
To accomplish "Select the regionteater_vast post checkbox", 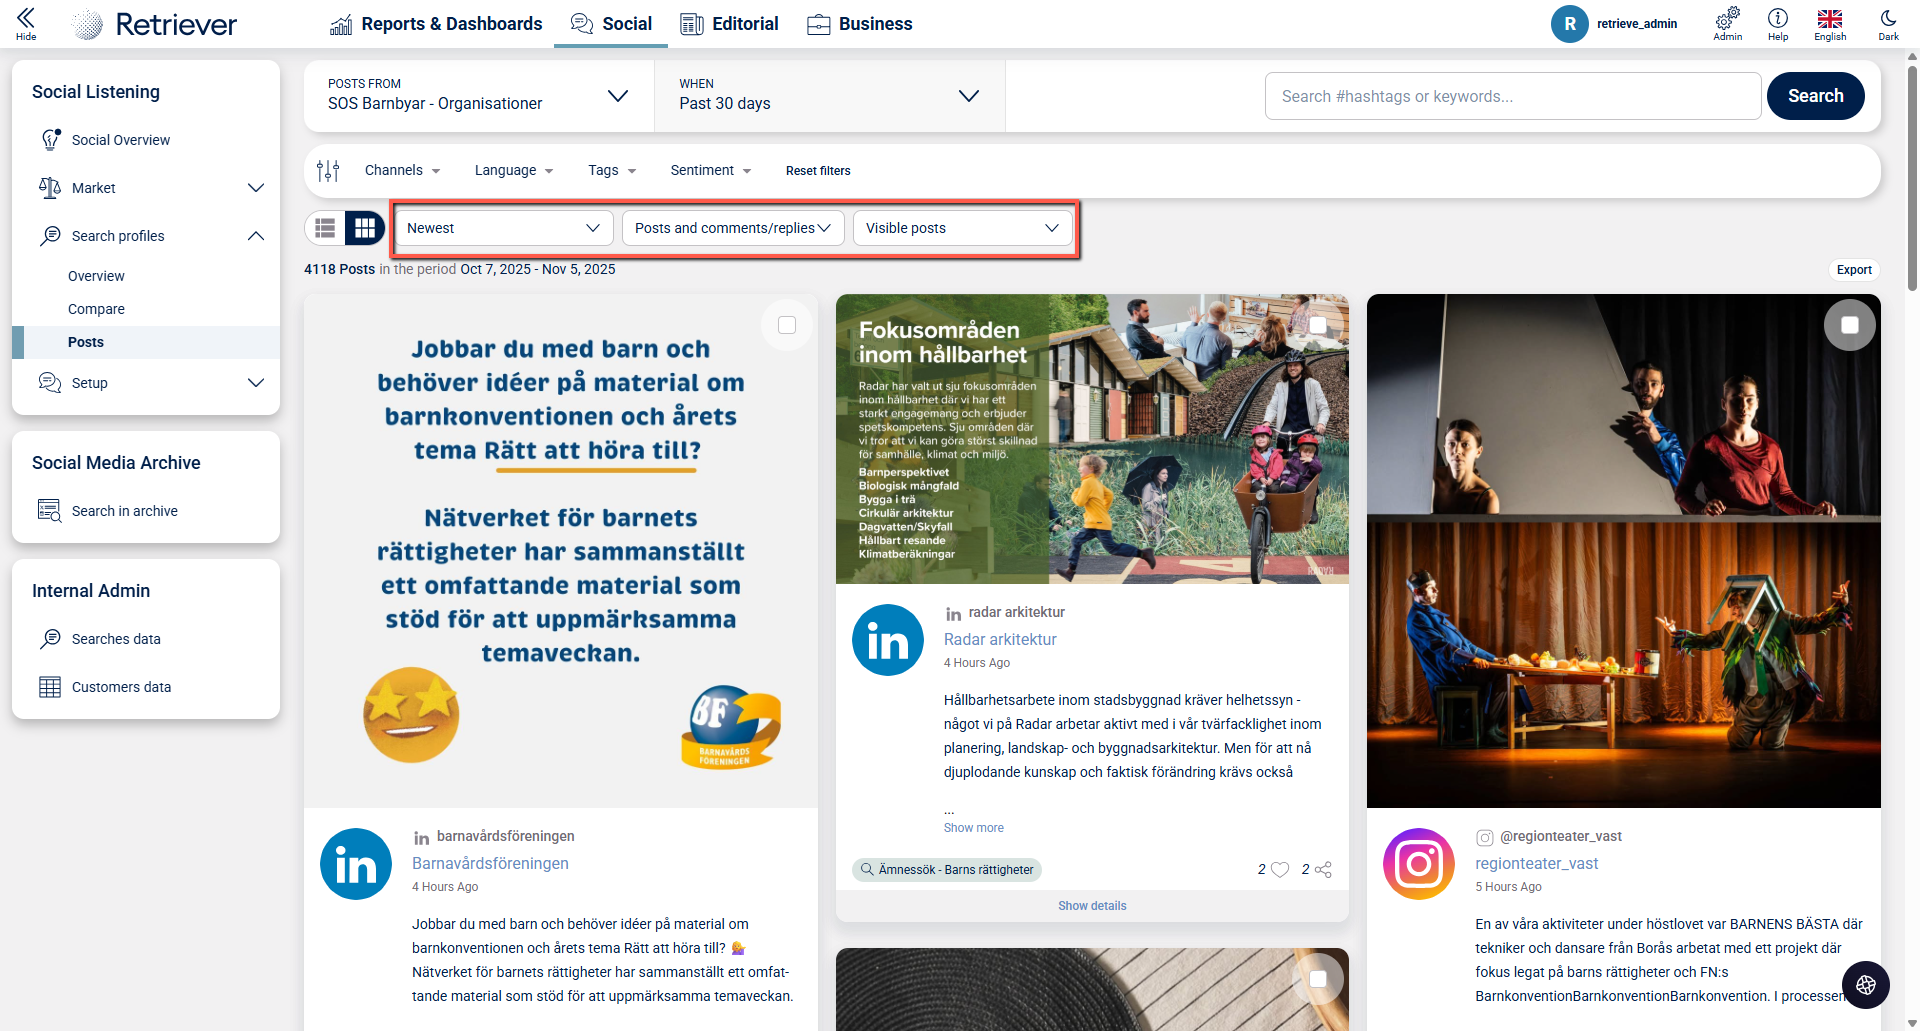I will tap(1850, 325).
